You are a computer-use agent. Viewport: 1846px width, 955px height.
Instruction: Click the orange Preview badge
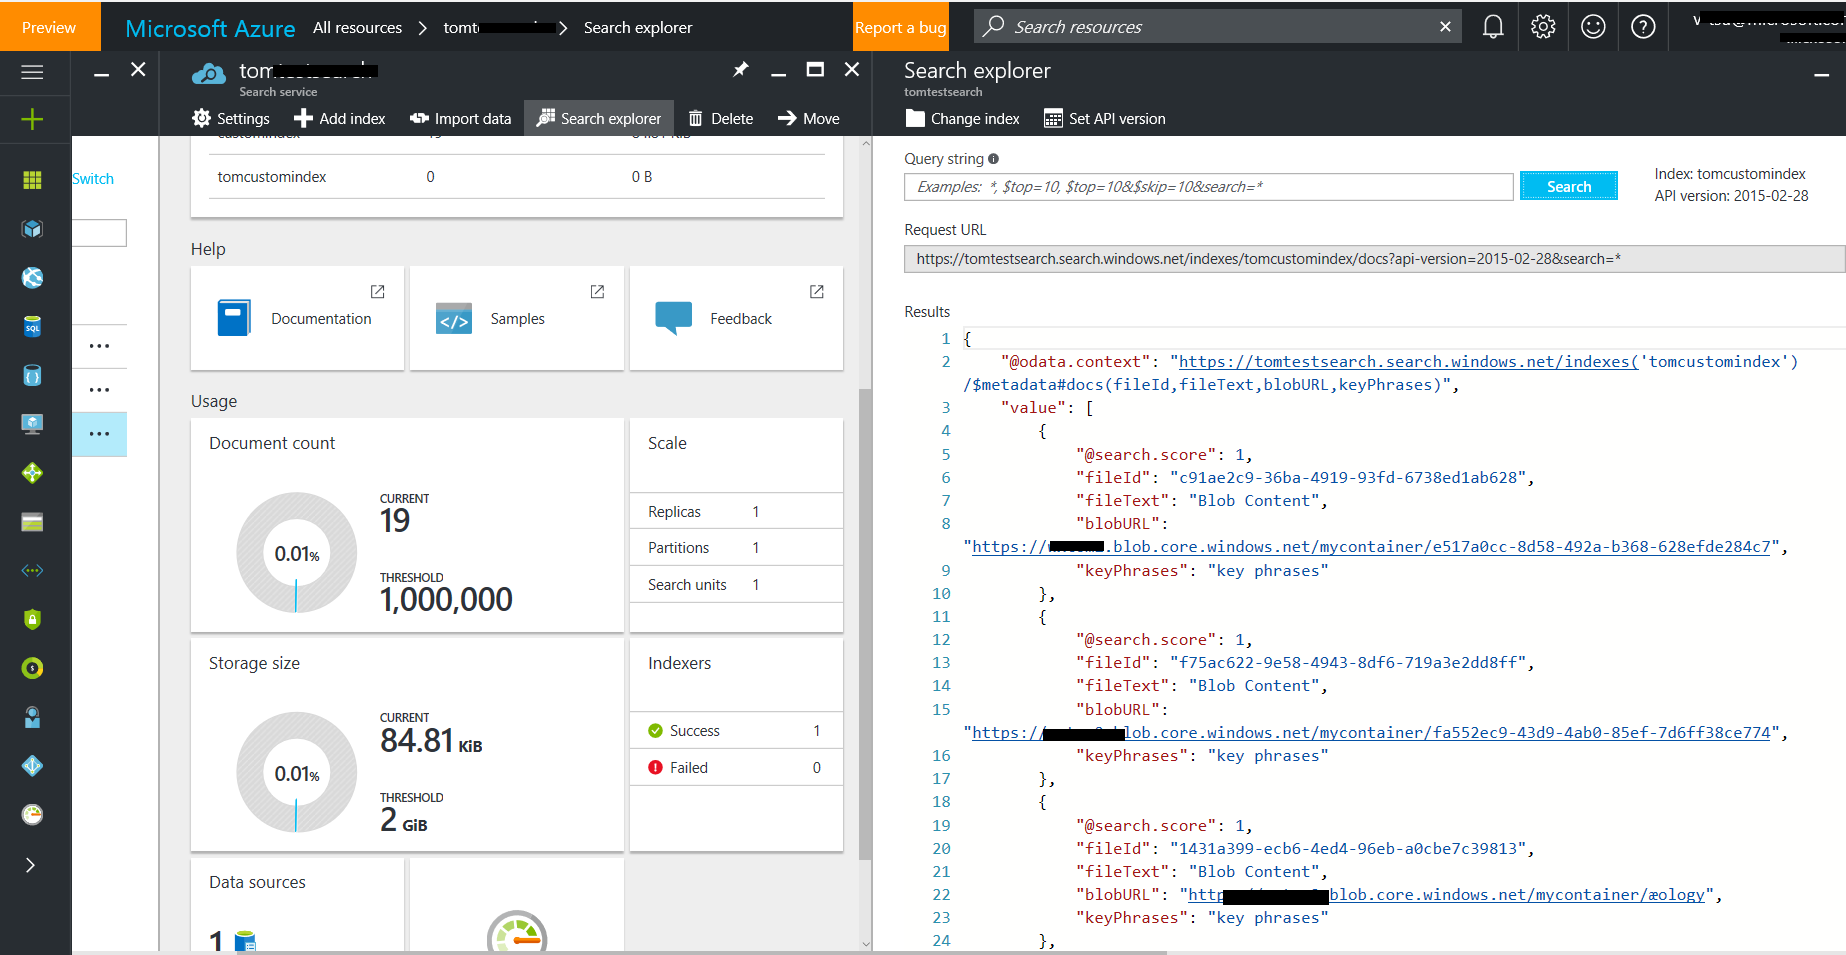point(49,27)
